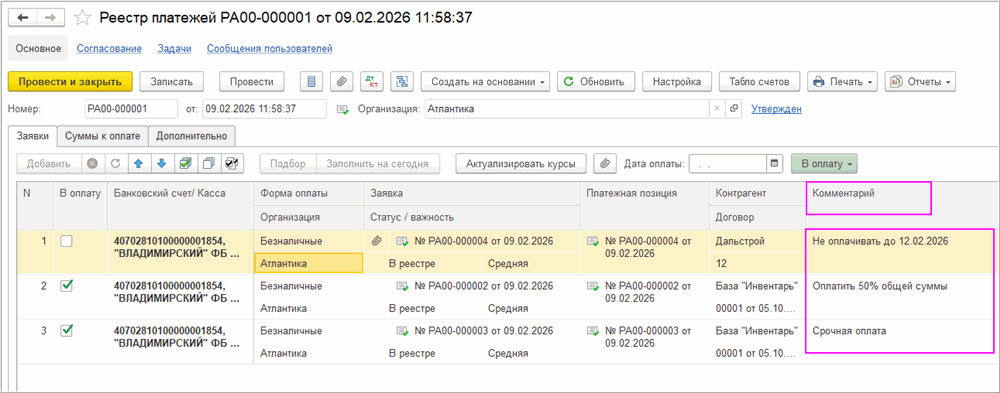Switch to the Основное section

[38, 48]
